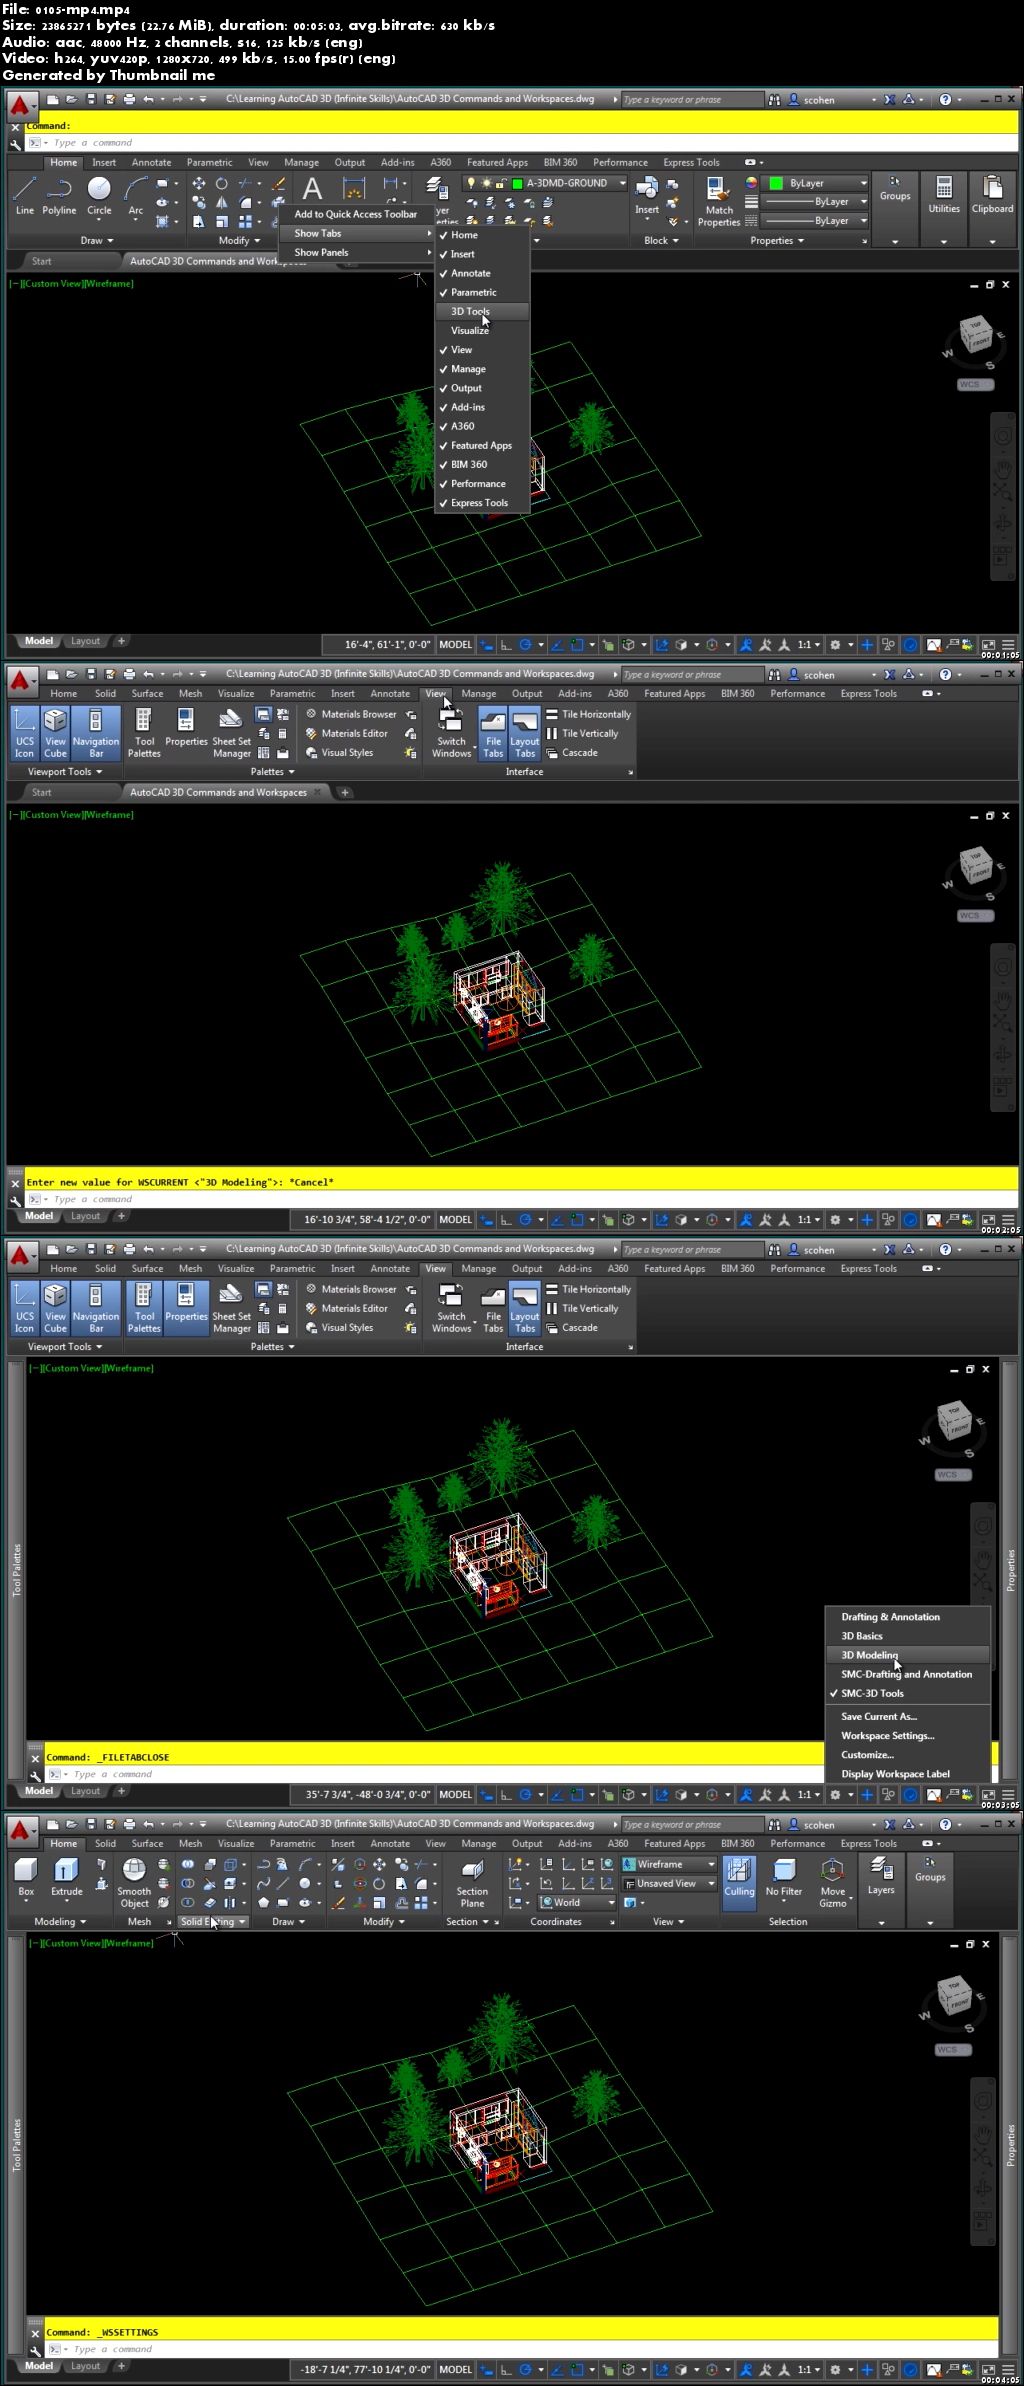Activate the Move Gizmo icon
This screenshot has height=2386, width=1024.
pyautogui.click(x=832, y=1882)
